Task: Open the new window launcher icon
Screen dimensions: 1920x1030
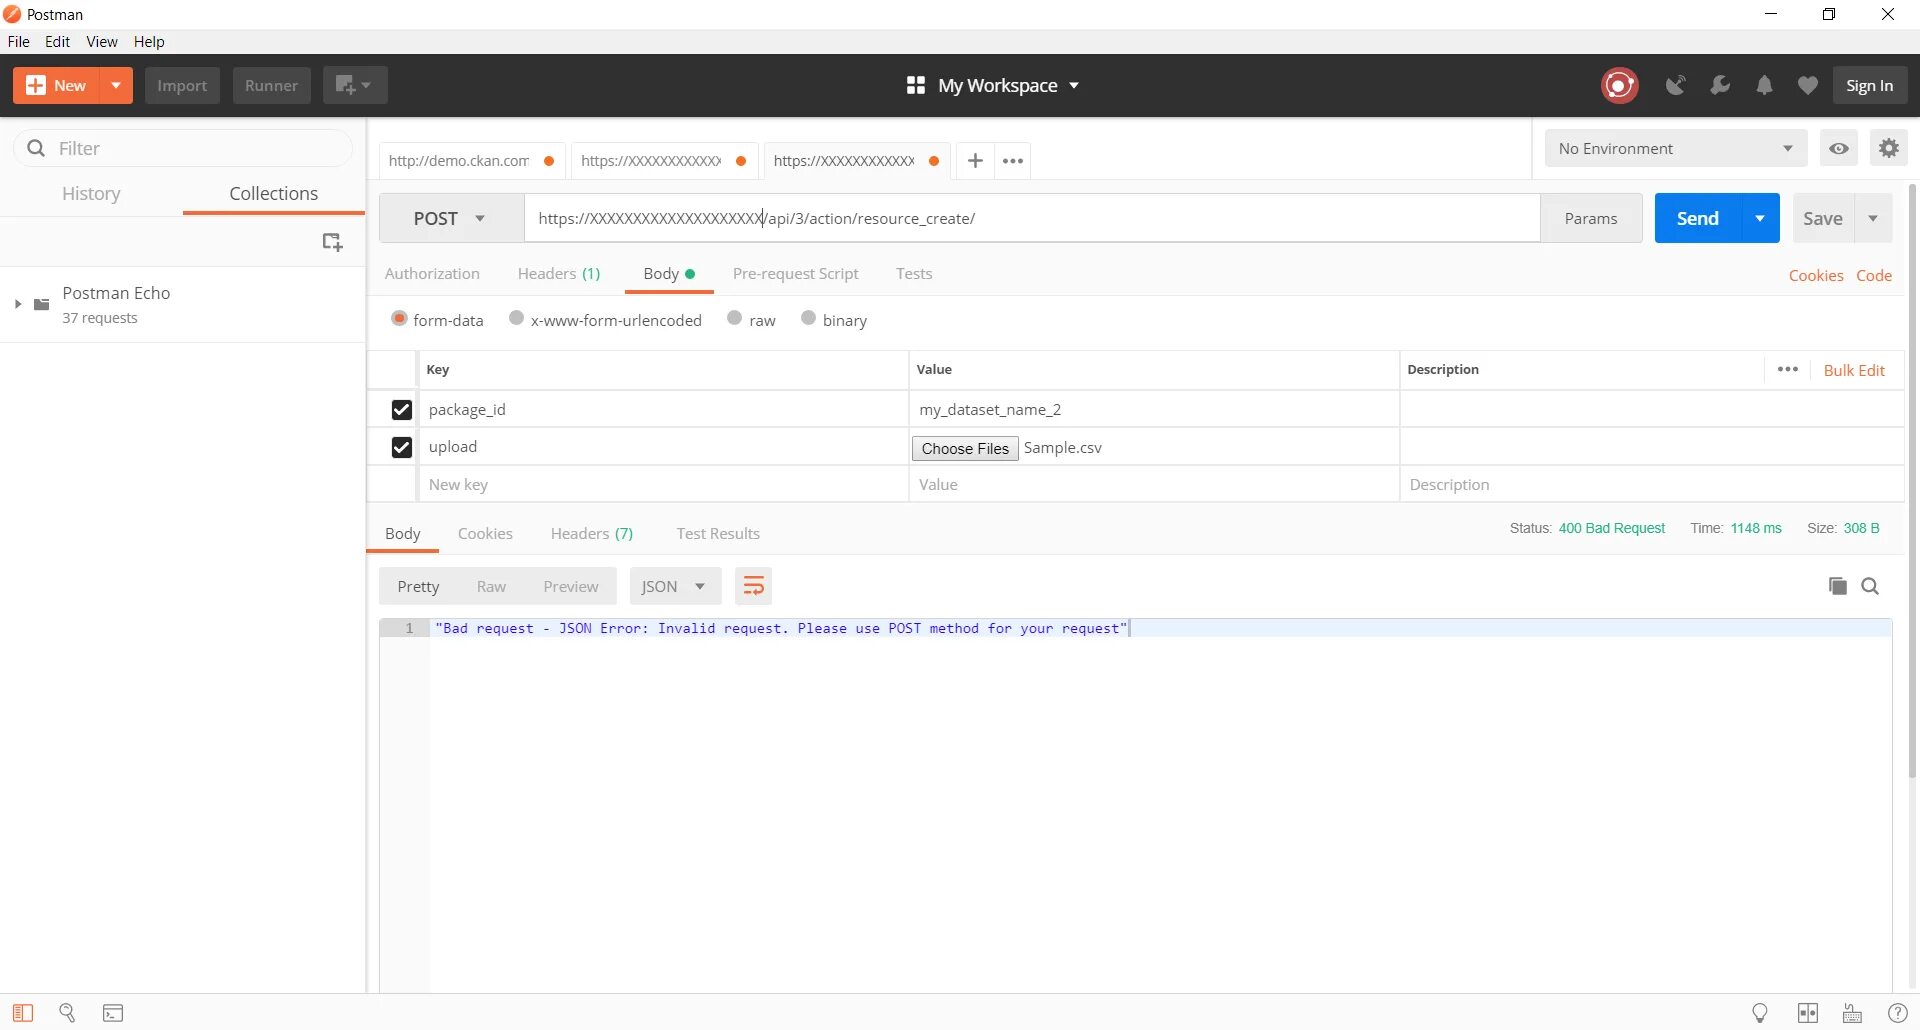Action: click(x=354, y=85)
